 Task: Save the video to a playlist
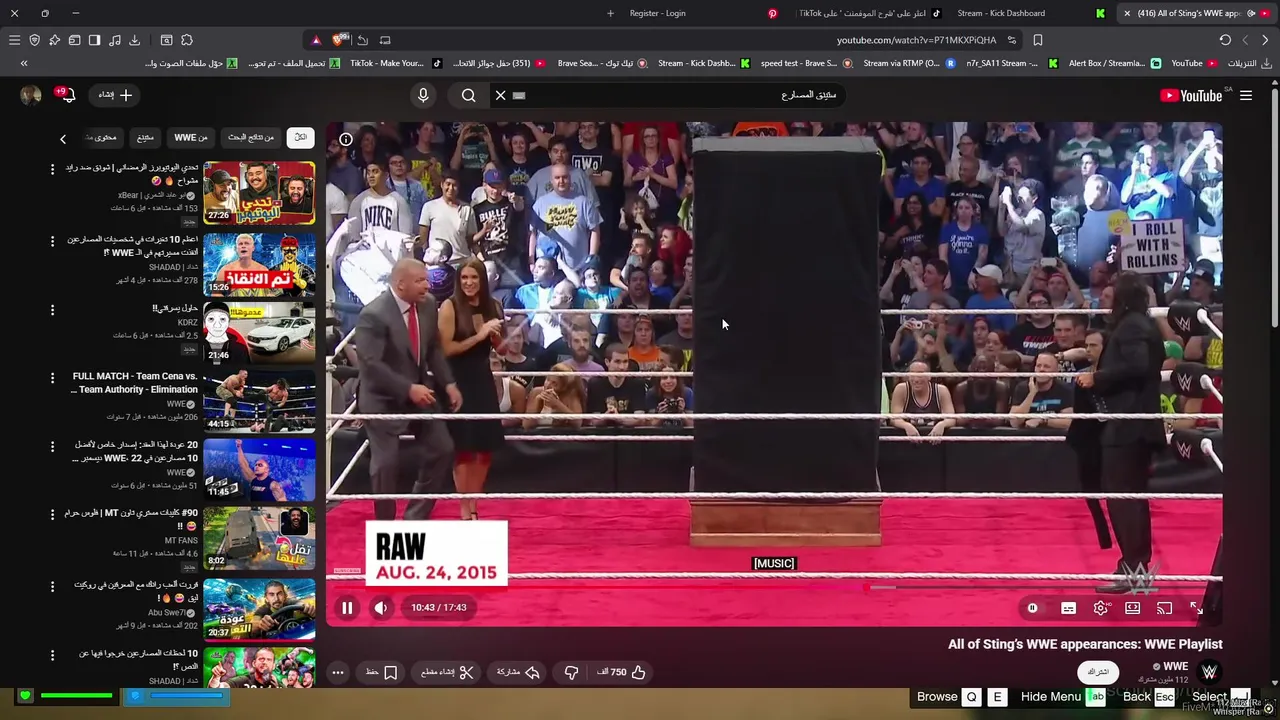click(381, 672)
